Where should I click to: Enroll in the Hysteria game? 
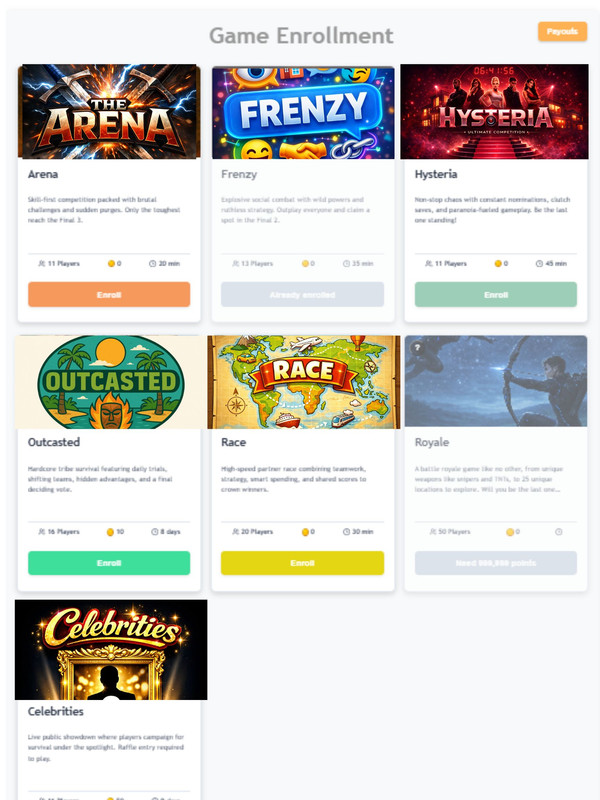point(496,294)
